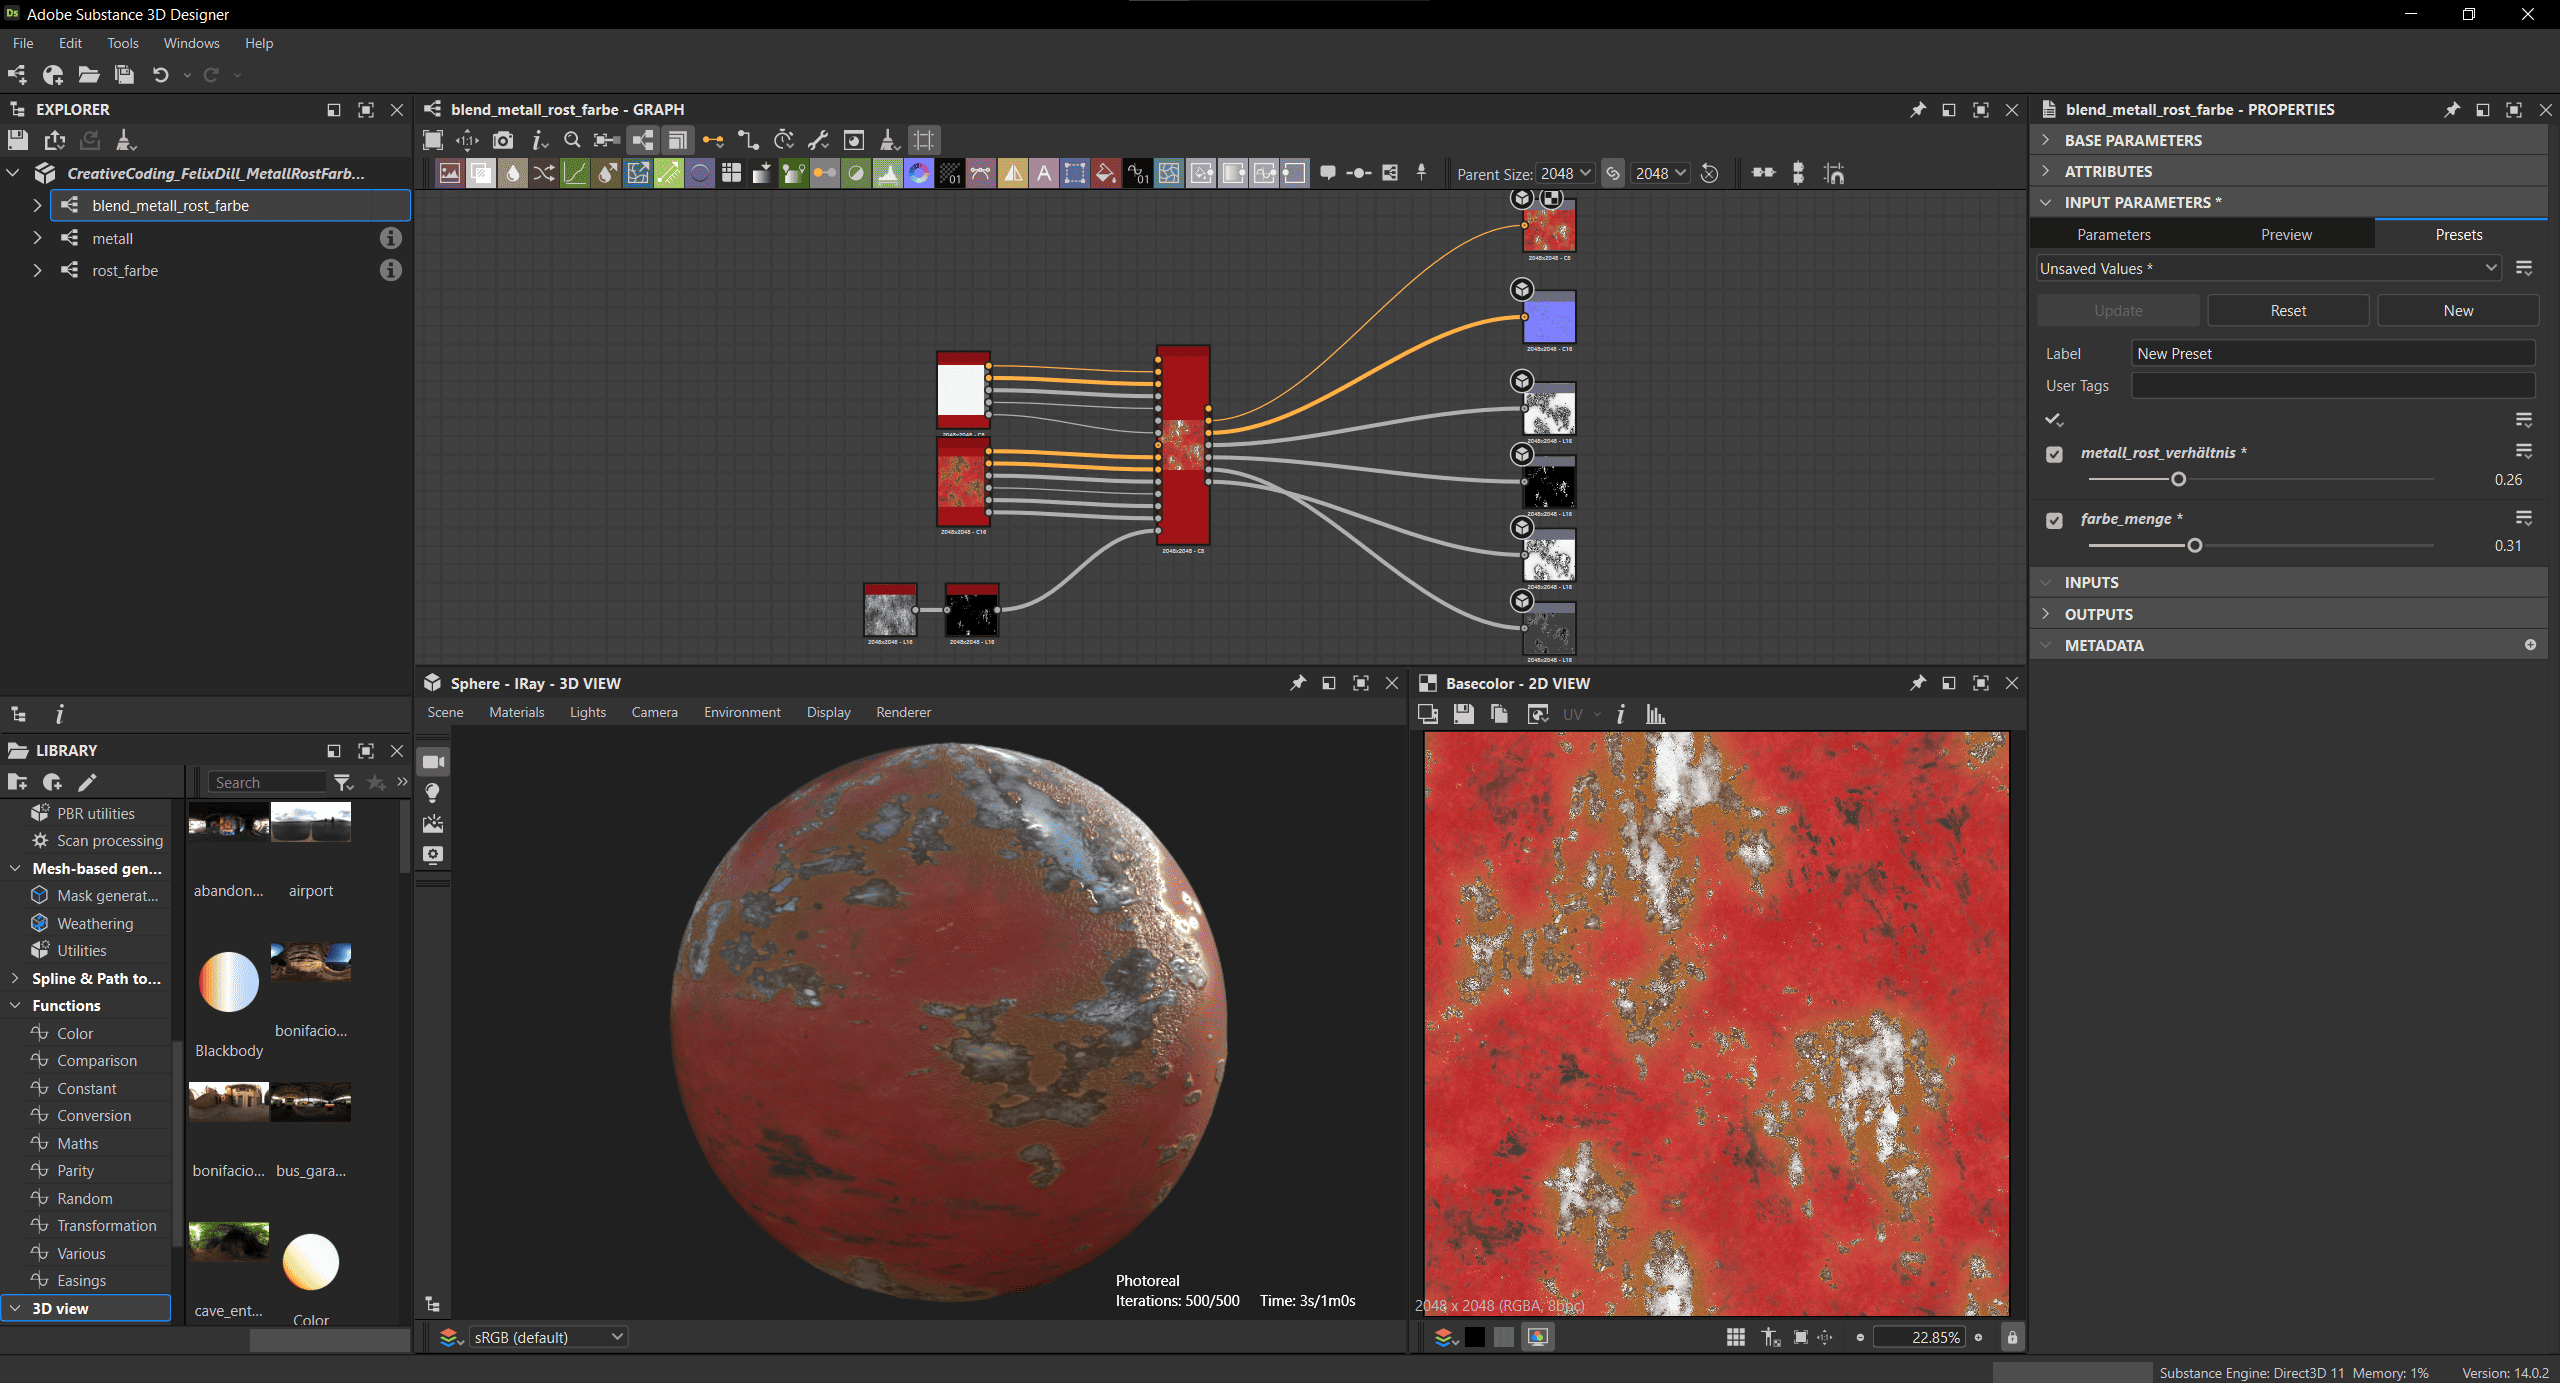Screen dimensions: 2560x1383
Task: Click the Reset preset button
Action: pyautogui.click(x=2288, y=311)
